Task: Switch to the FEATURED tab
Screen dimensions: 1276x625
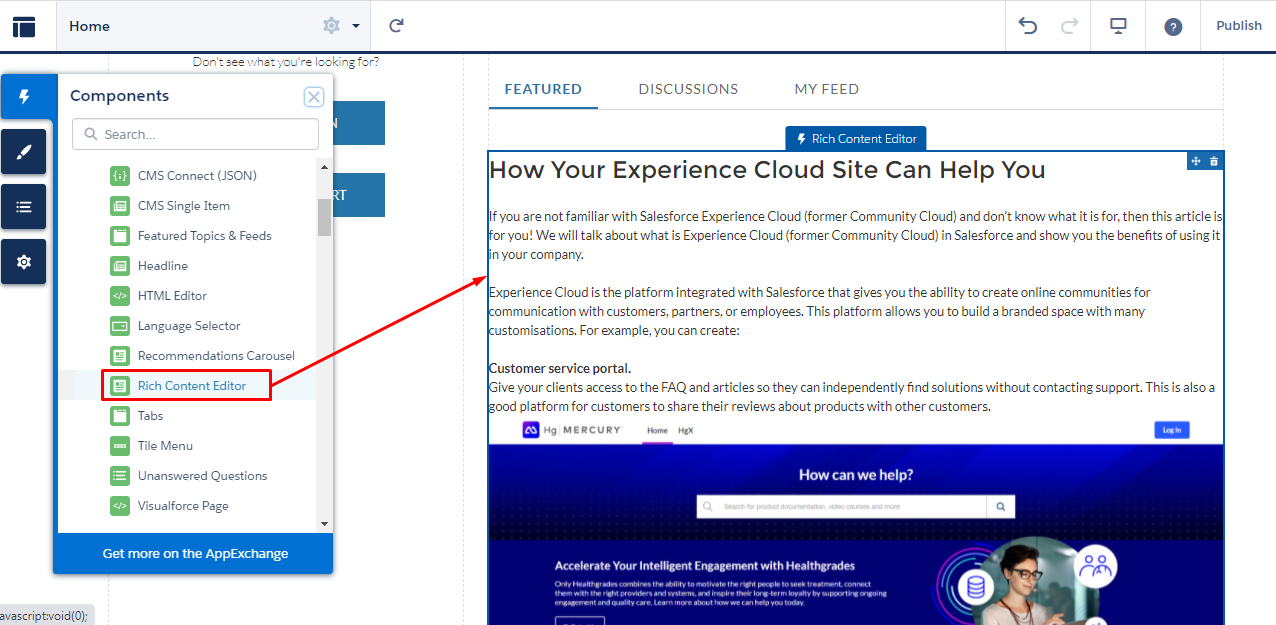Action: coord(543,89)
